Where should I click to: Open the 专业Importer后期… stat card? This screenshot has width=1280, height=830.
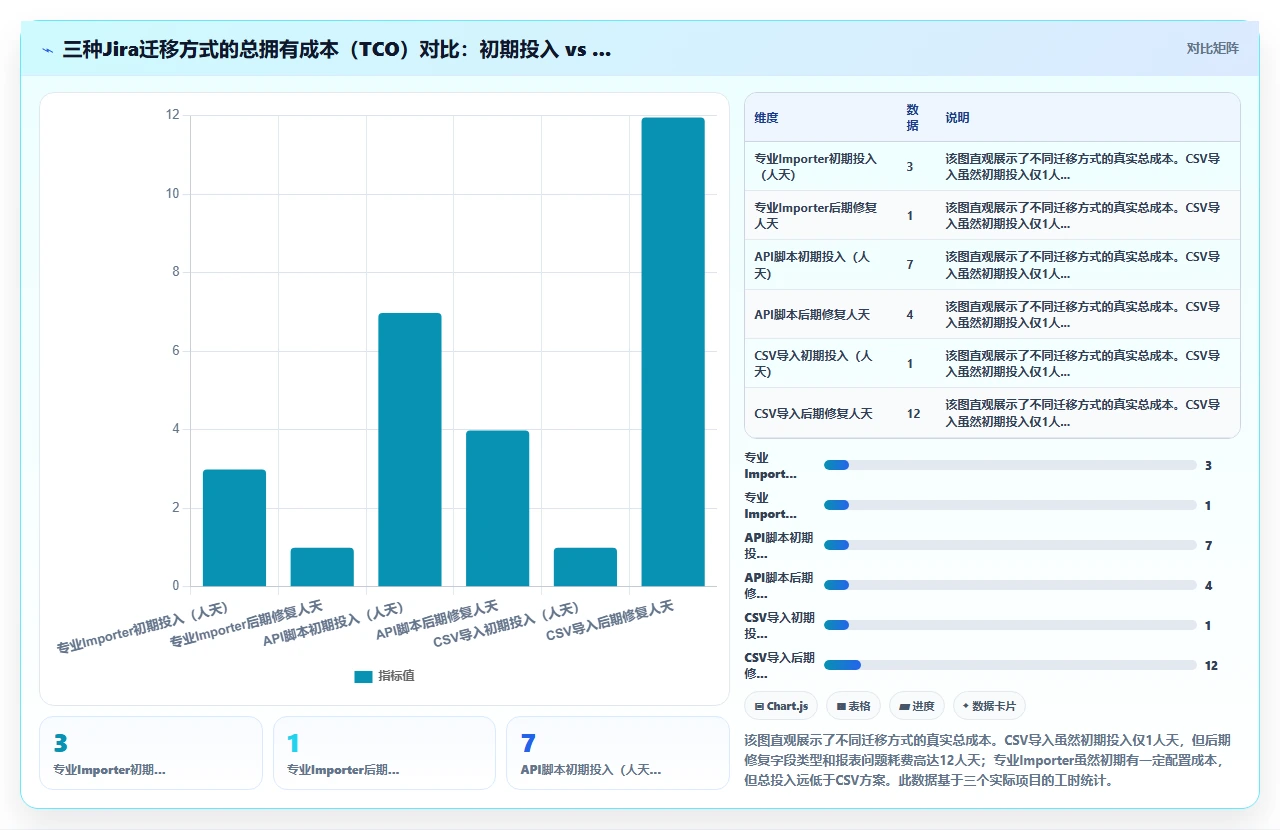click(384, 753)
